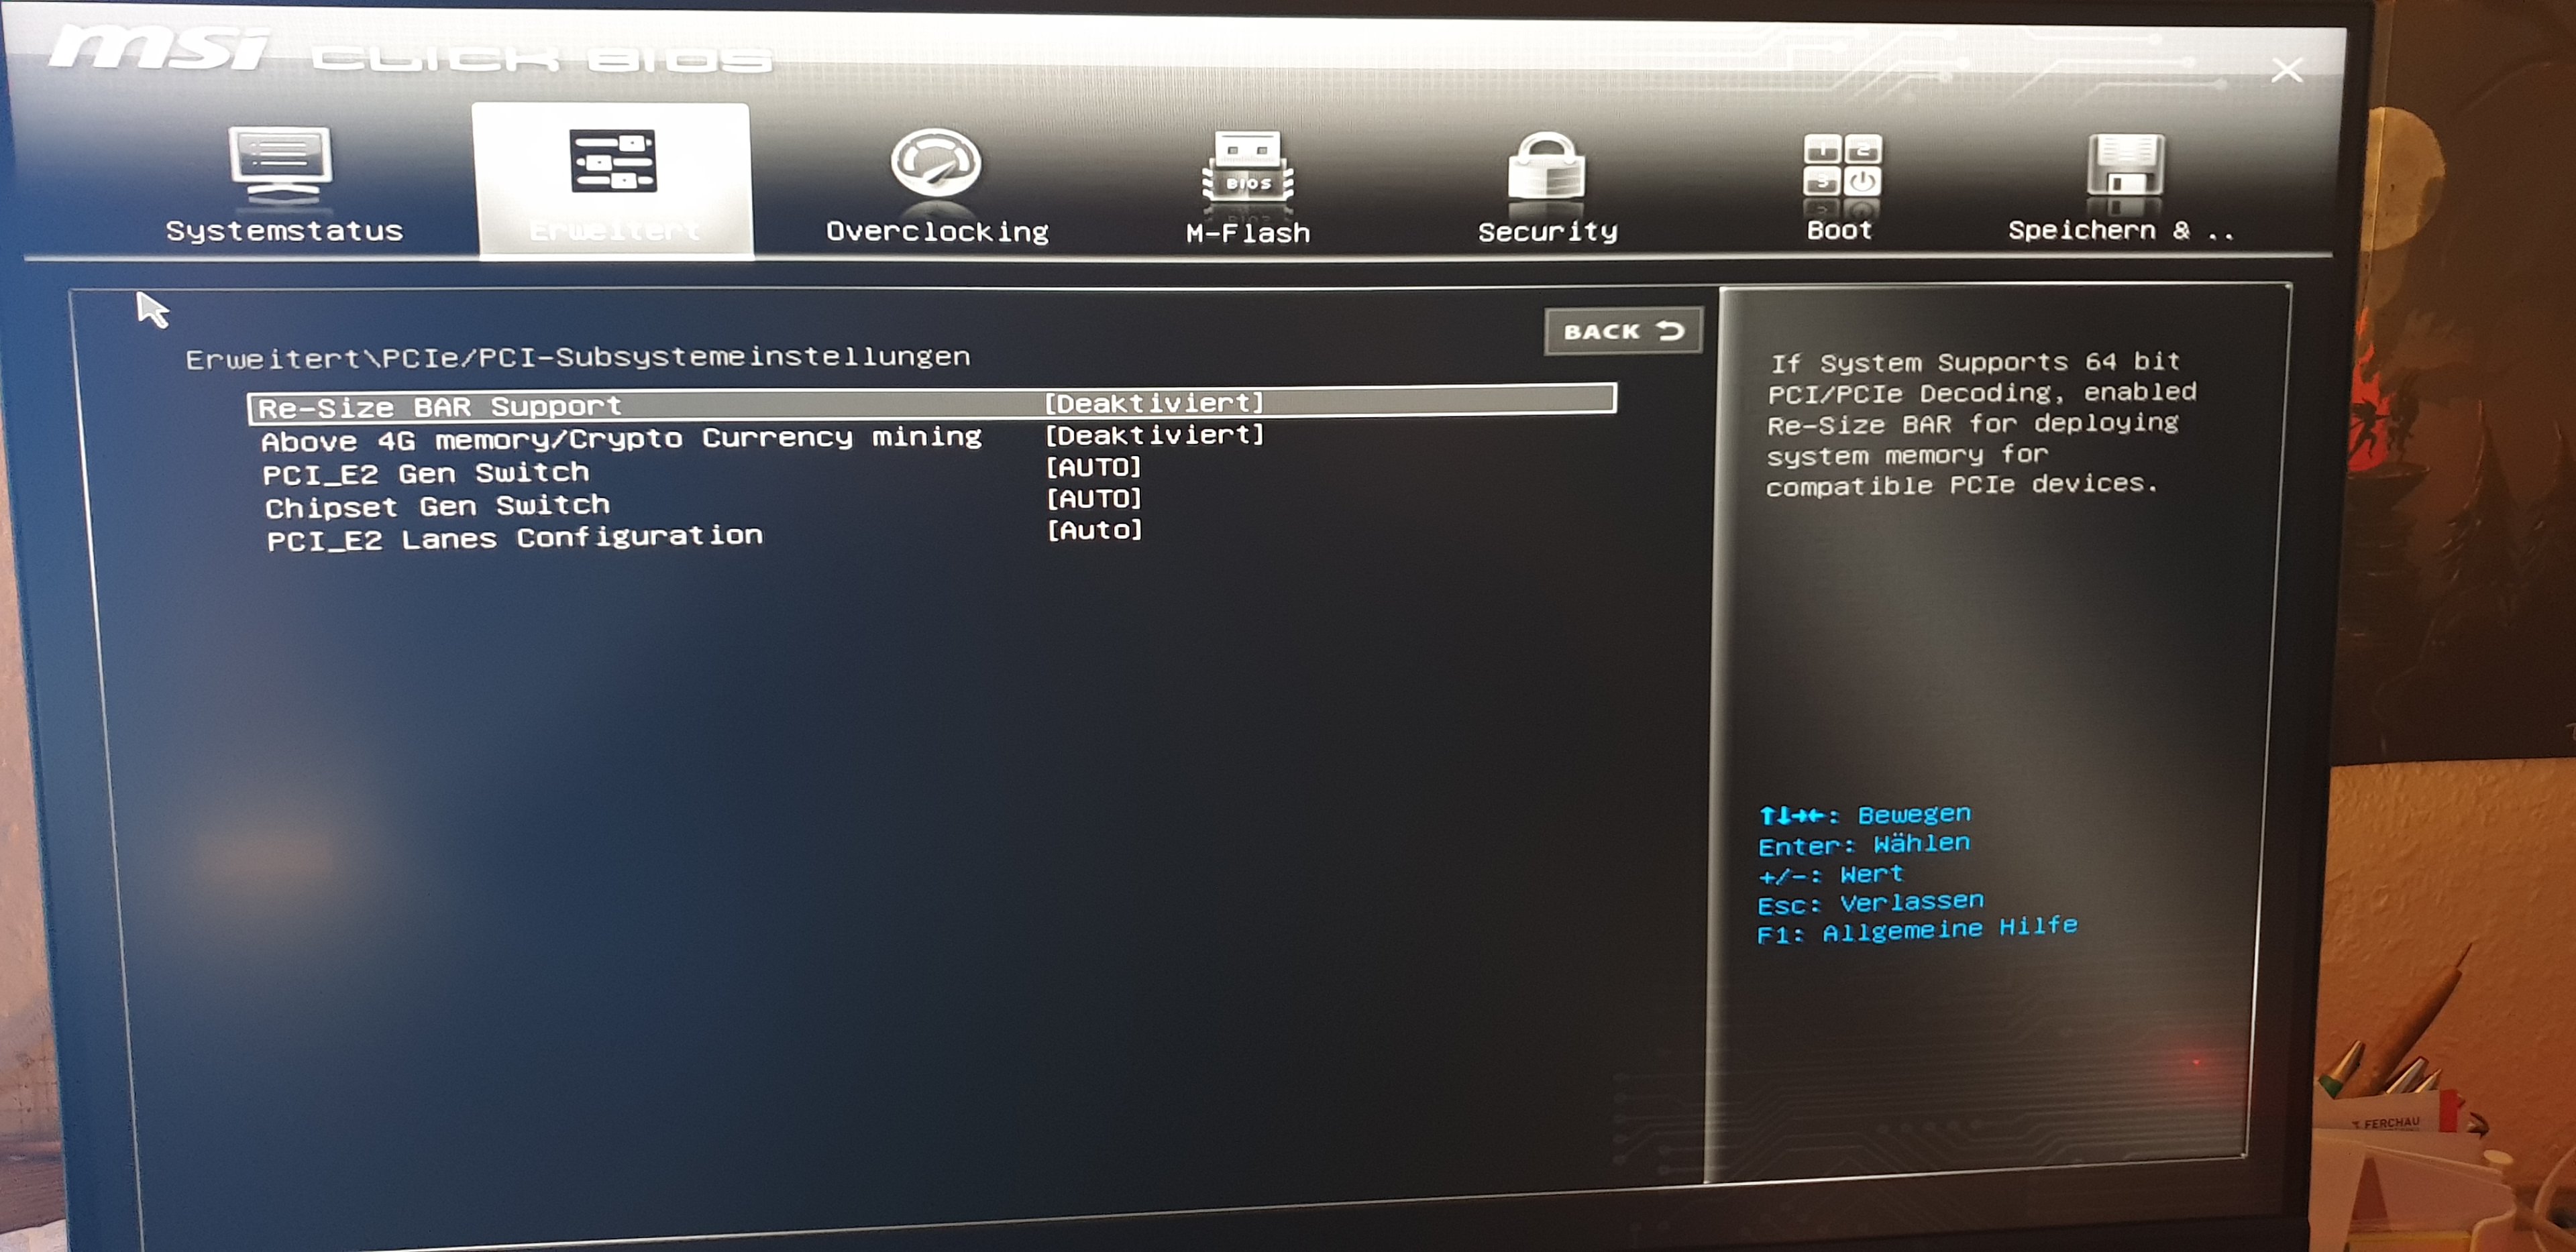Click the Erweitert sliders icon
Image resolution: width=2576 pixels, height=1252 pixels.
pyautogui.click(x=613, y=160)
